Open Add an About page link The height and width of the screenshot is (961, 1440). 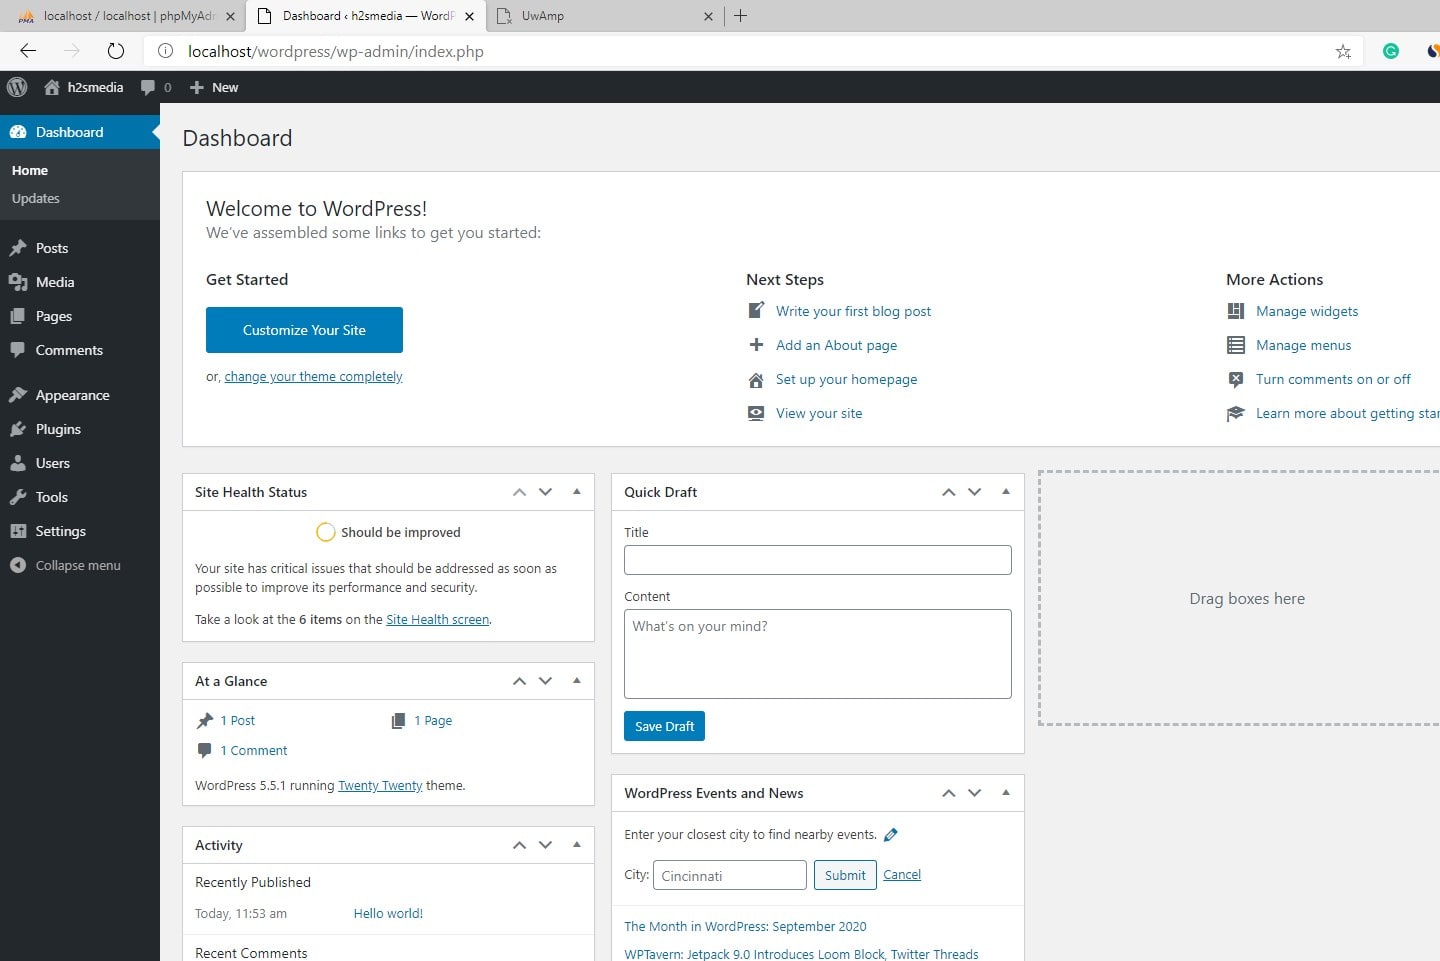tap(836, 345)
